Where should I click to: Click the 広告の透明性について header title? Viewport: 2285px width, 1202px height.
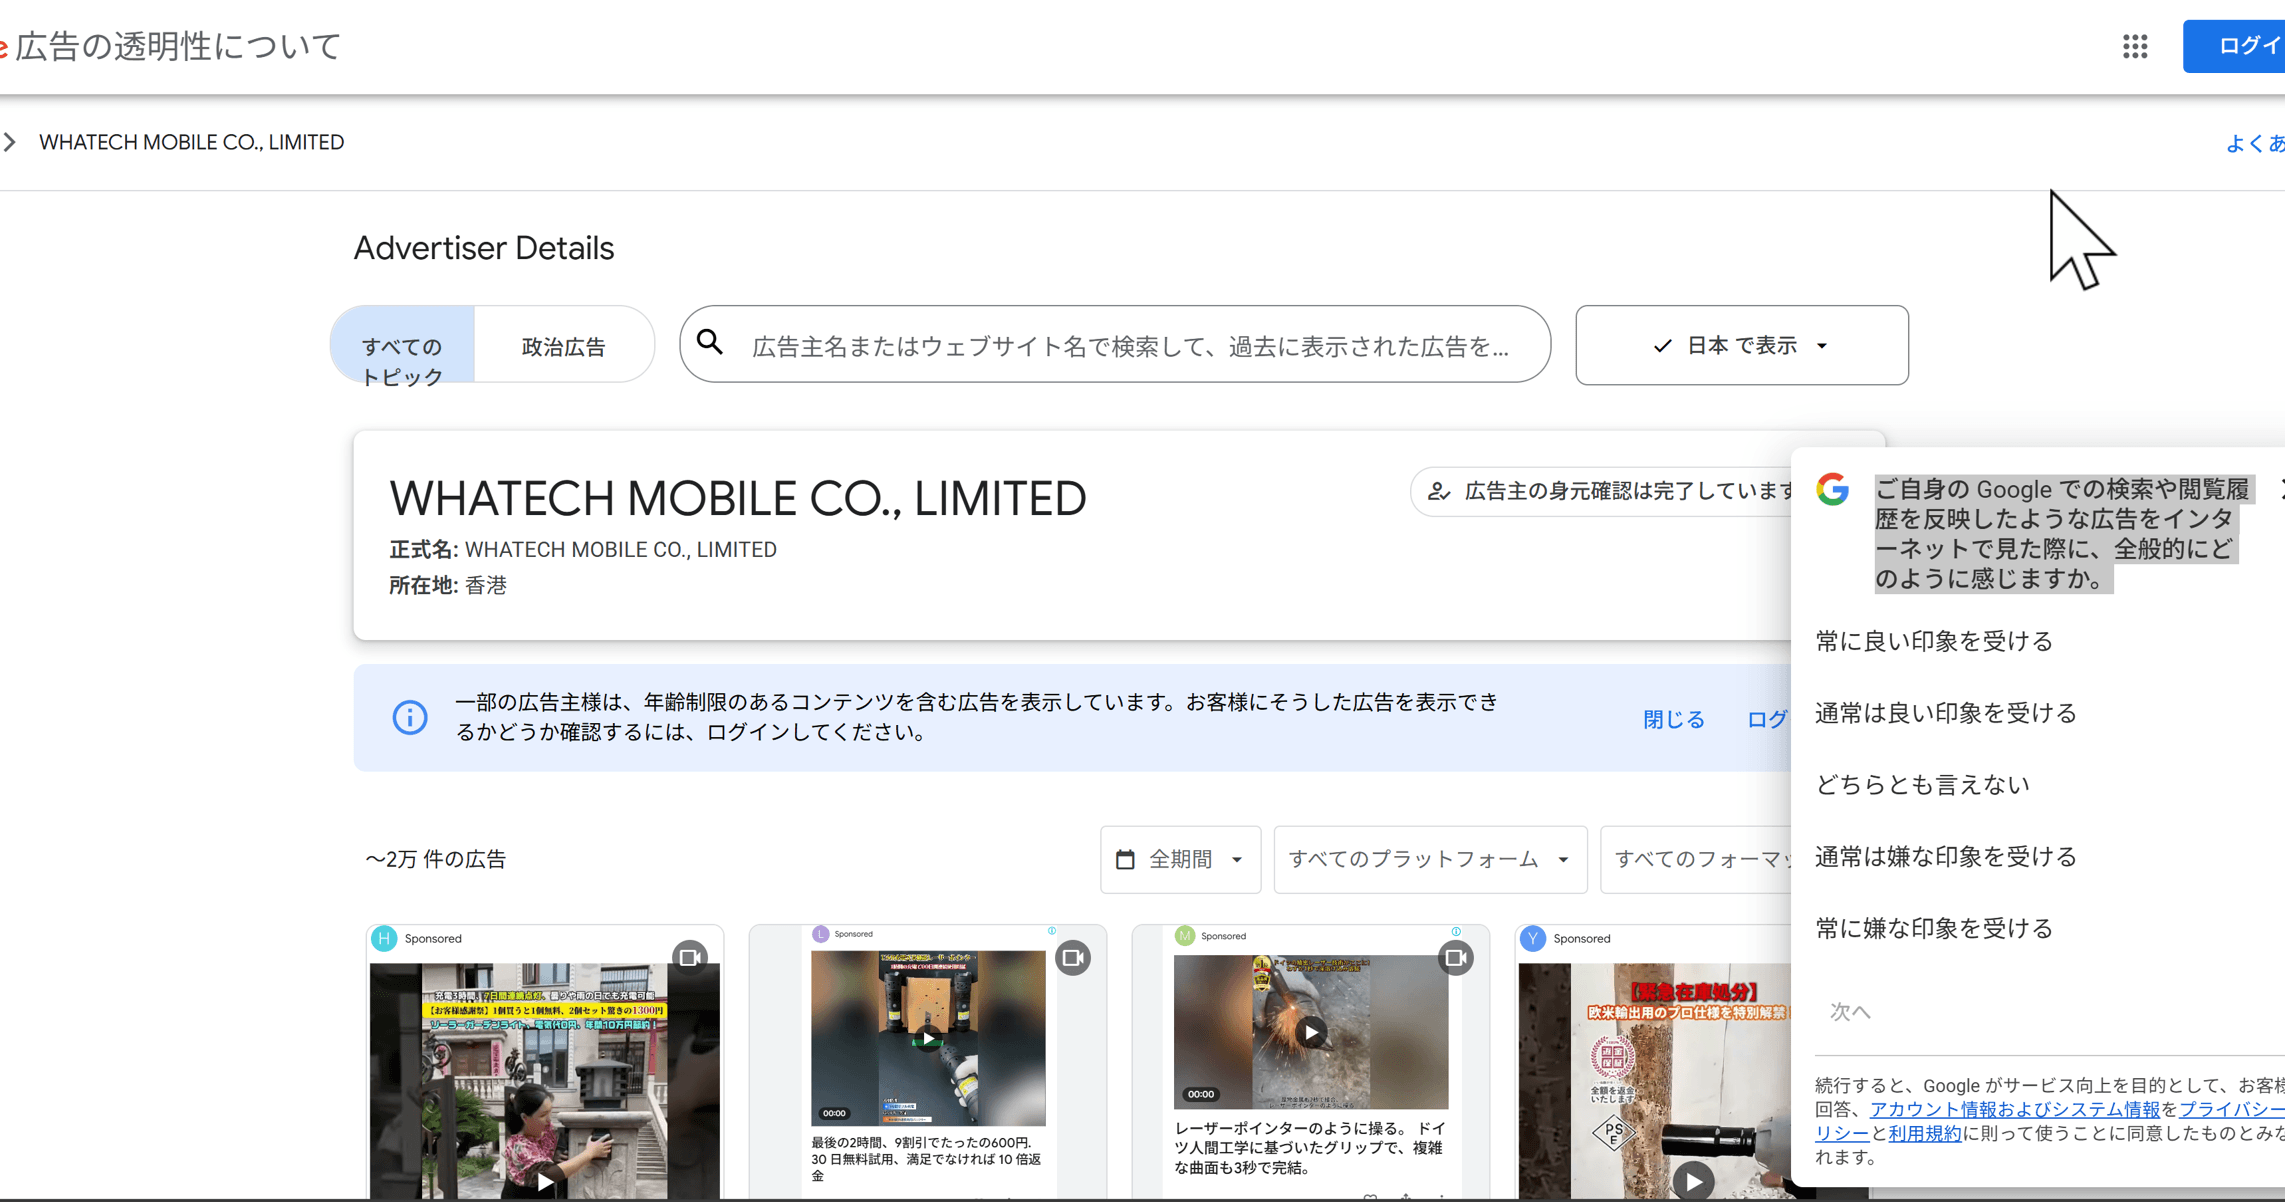[178, 46]
